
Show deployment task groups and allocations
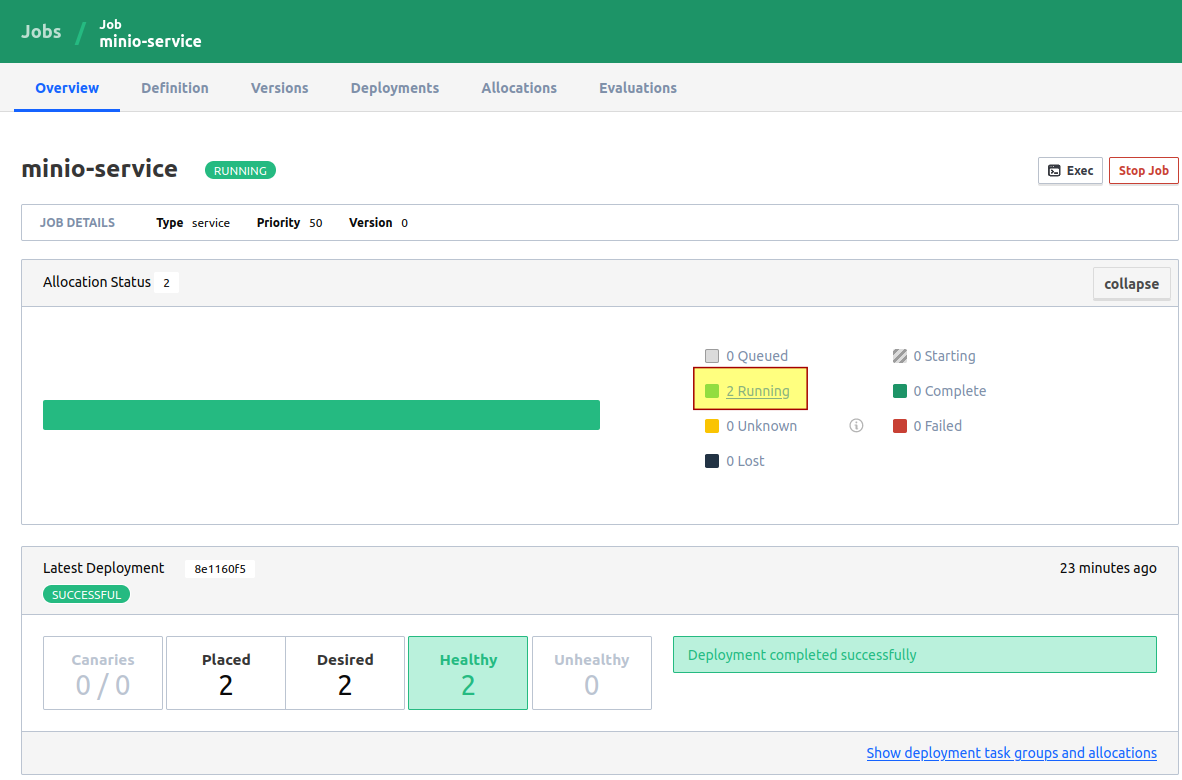point(1011,753)
